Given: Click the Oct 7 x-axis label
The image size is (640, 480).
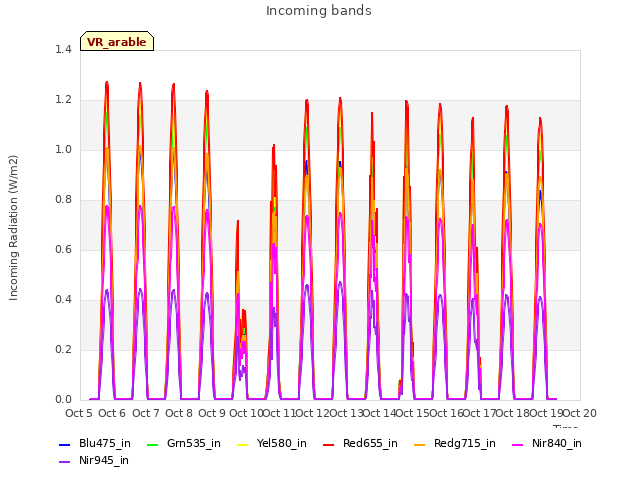Looking at the screenshot, I should coord(145,413).
